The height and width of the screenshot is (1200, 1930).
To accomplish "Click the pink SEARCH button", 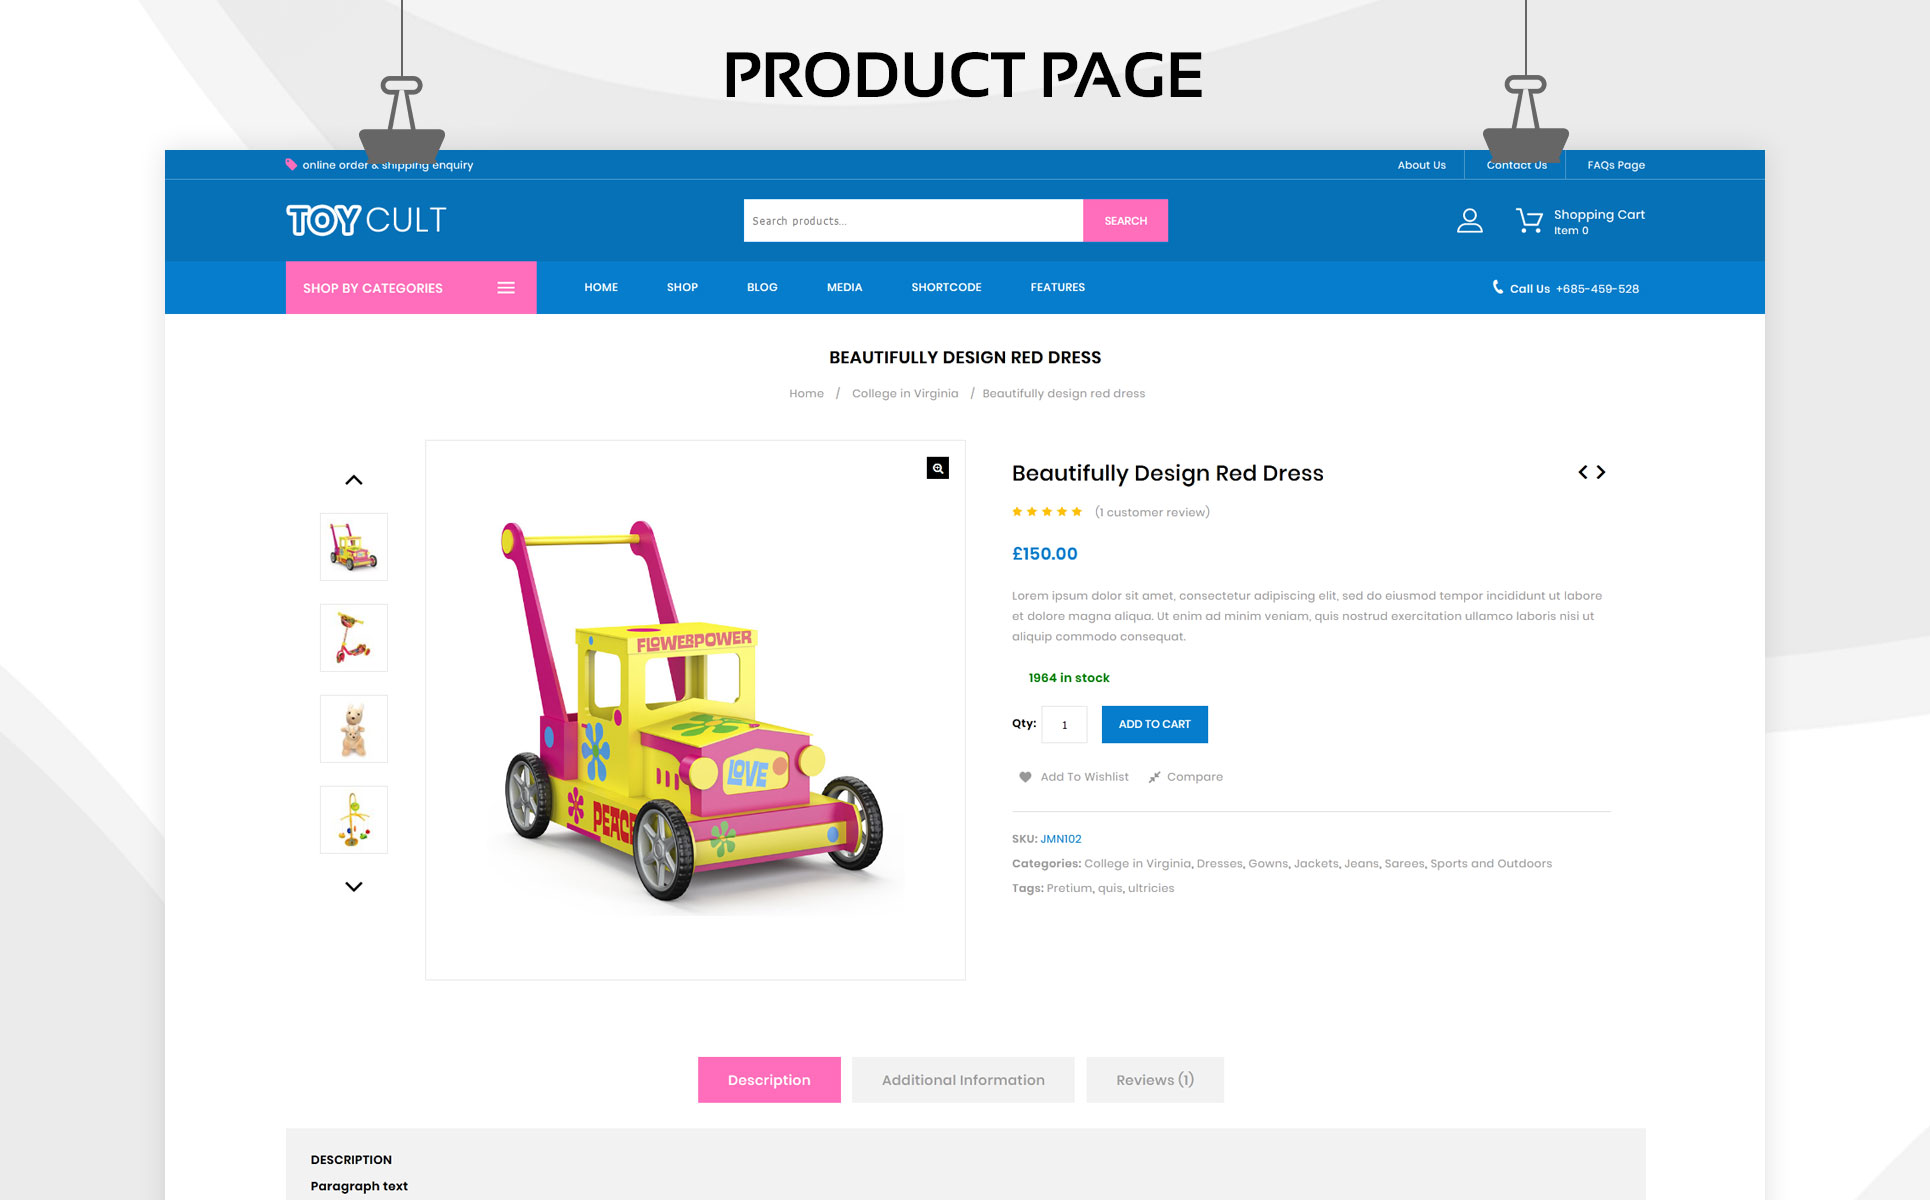I will point(1125,221).
